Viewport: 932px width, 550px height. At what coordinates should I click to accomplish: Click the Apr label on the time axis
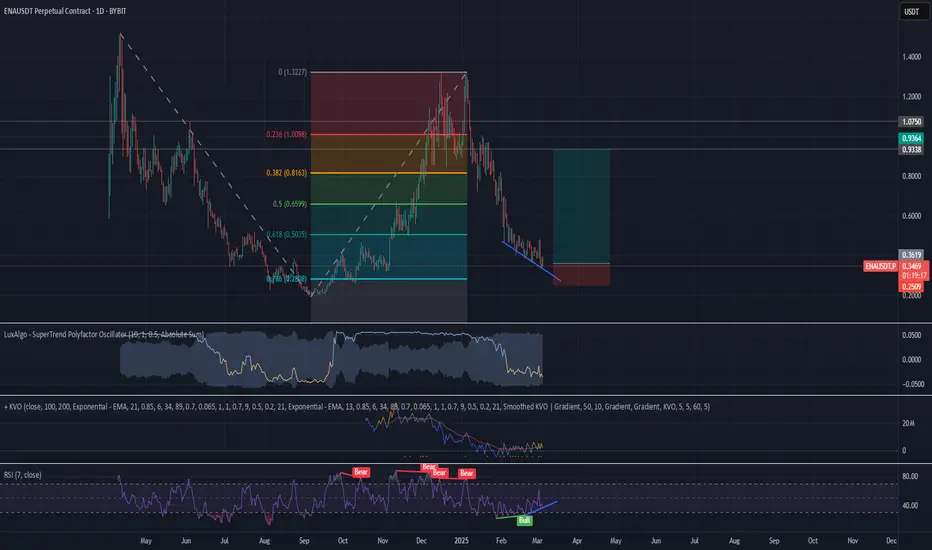(577, 541)
